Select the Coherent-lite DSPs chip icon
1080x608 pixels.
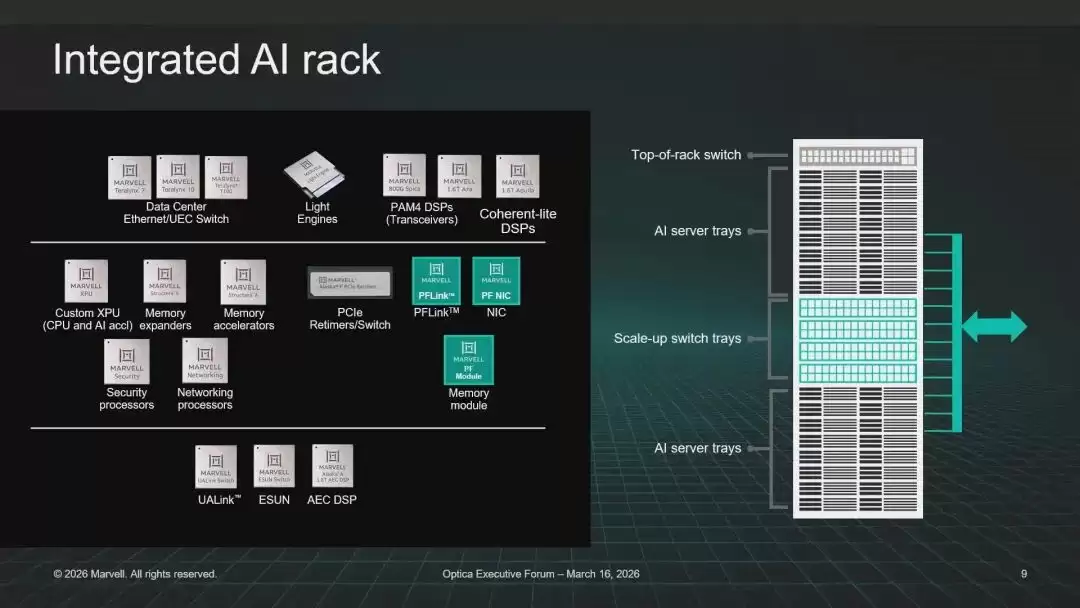pos(517,176)
